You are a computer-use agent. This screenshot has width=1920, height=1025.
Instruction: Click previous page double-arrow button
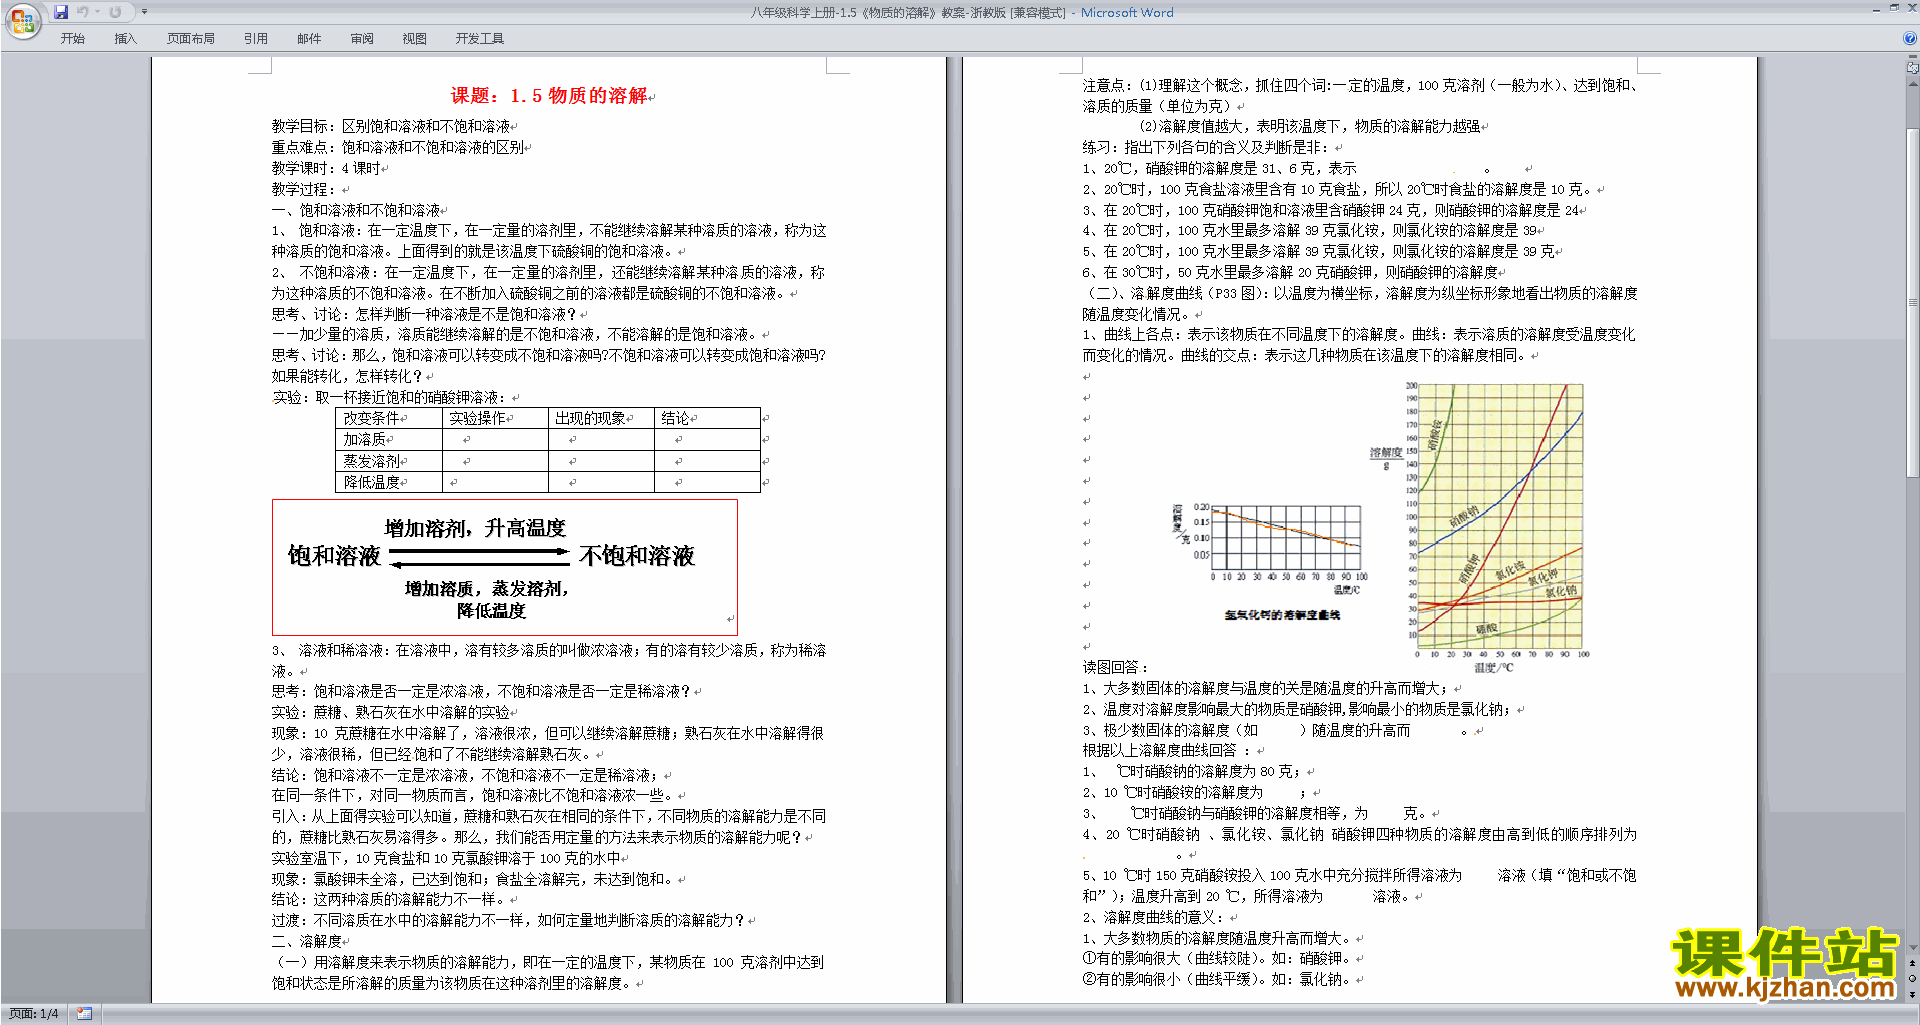click(1913, 963)
